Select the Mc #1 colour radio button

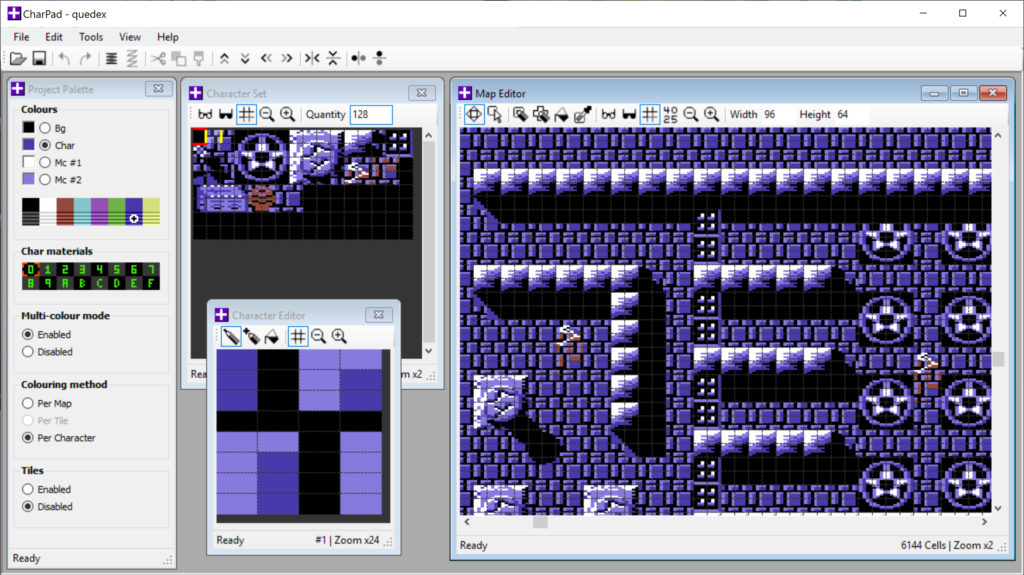click(44, 162)
